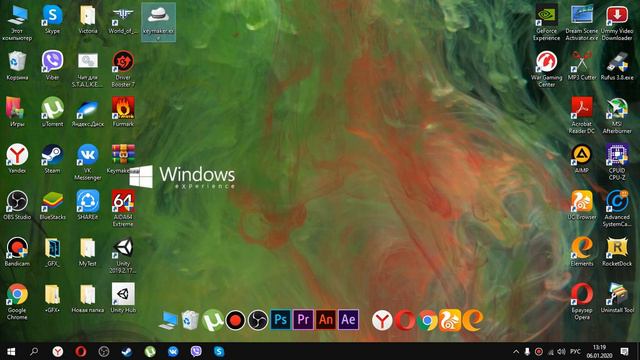Launch UC Browser from the desktop icon
This screenshot has height=360, width=640.
pyautogui.click(x=582, y=205)
